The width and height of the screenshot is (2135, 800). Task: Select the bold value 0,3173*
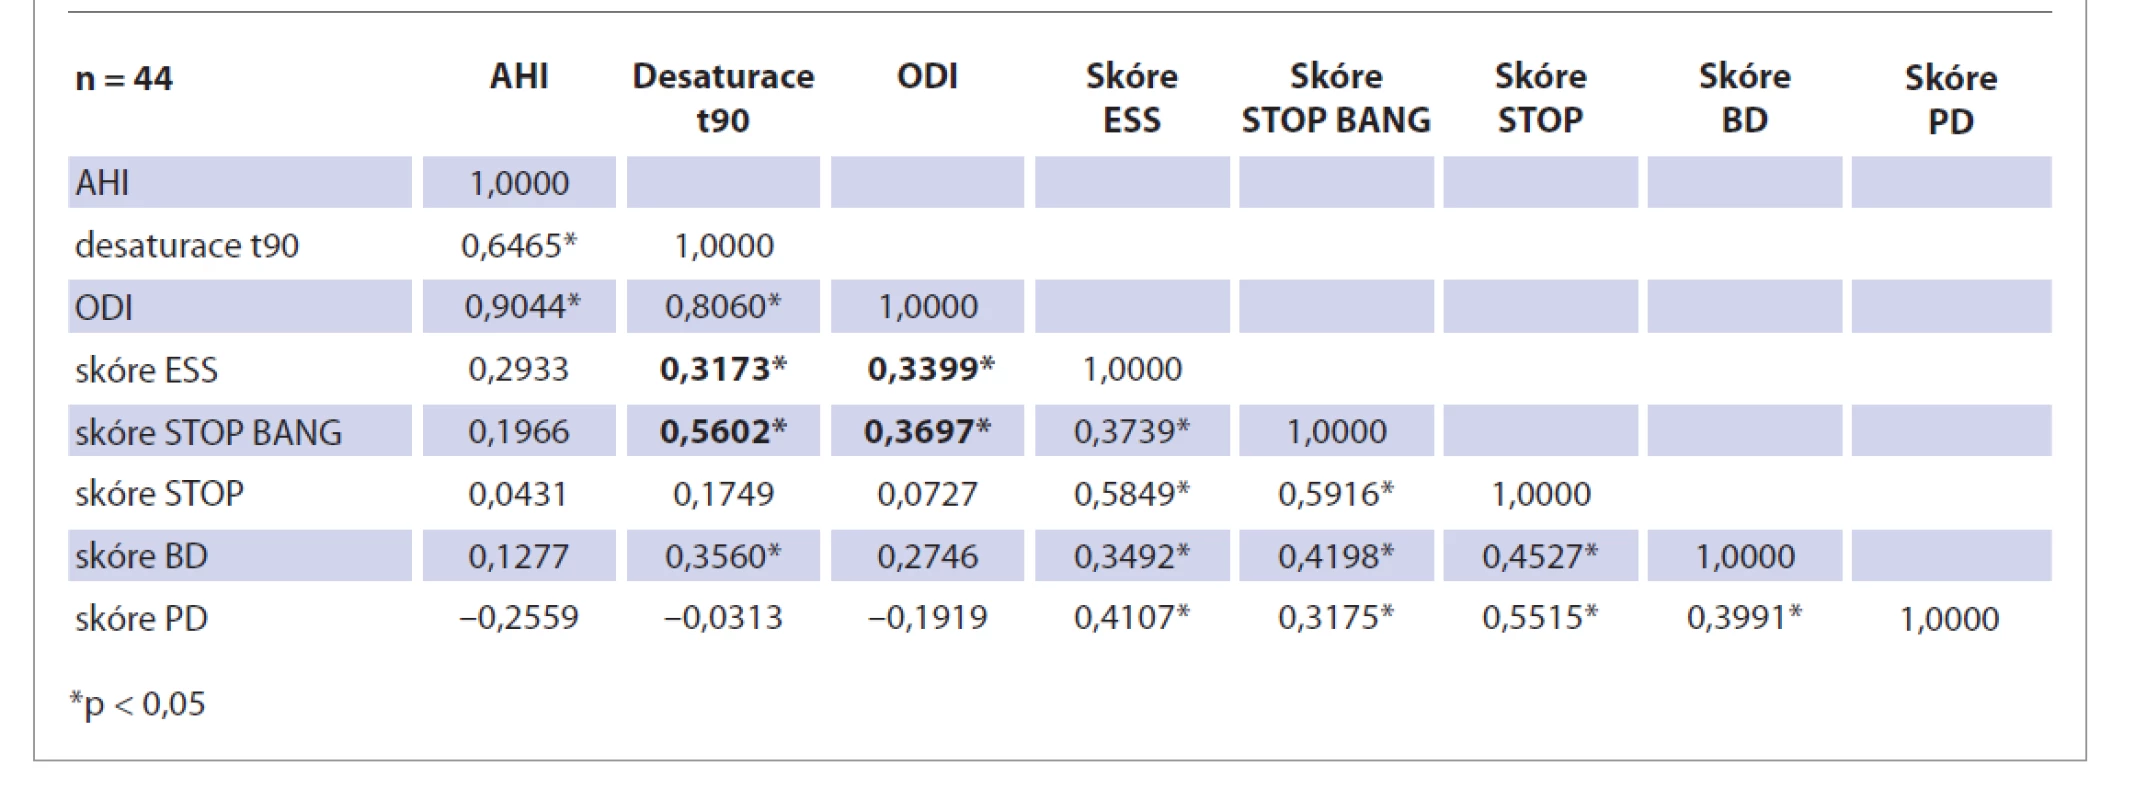pyautogui.click(x=723, y=369)
